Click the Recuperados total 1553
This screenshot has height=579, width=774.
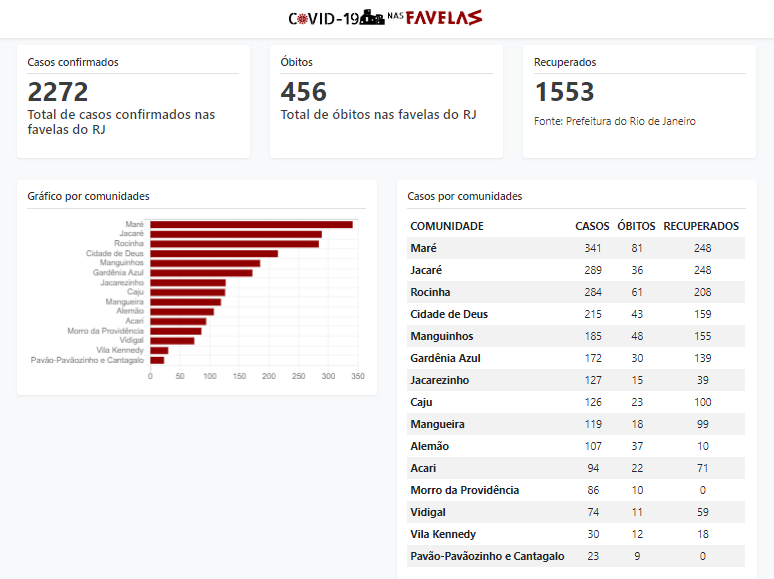(x=565, y=92)
